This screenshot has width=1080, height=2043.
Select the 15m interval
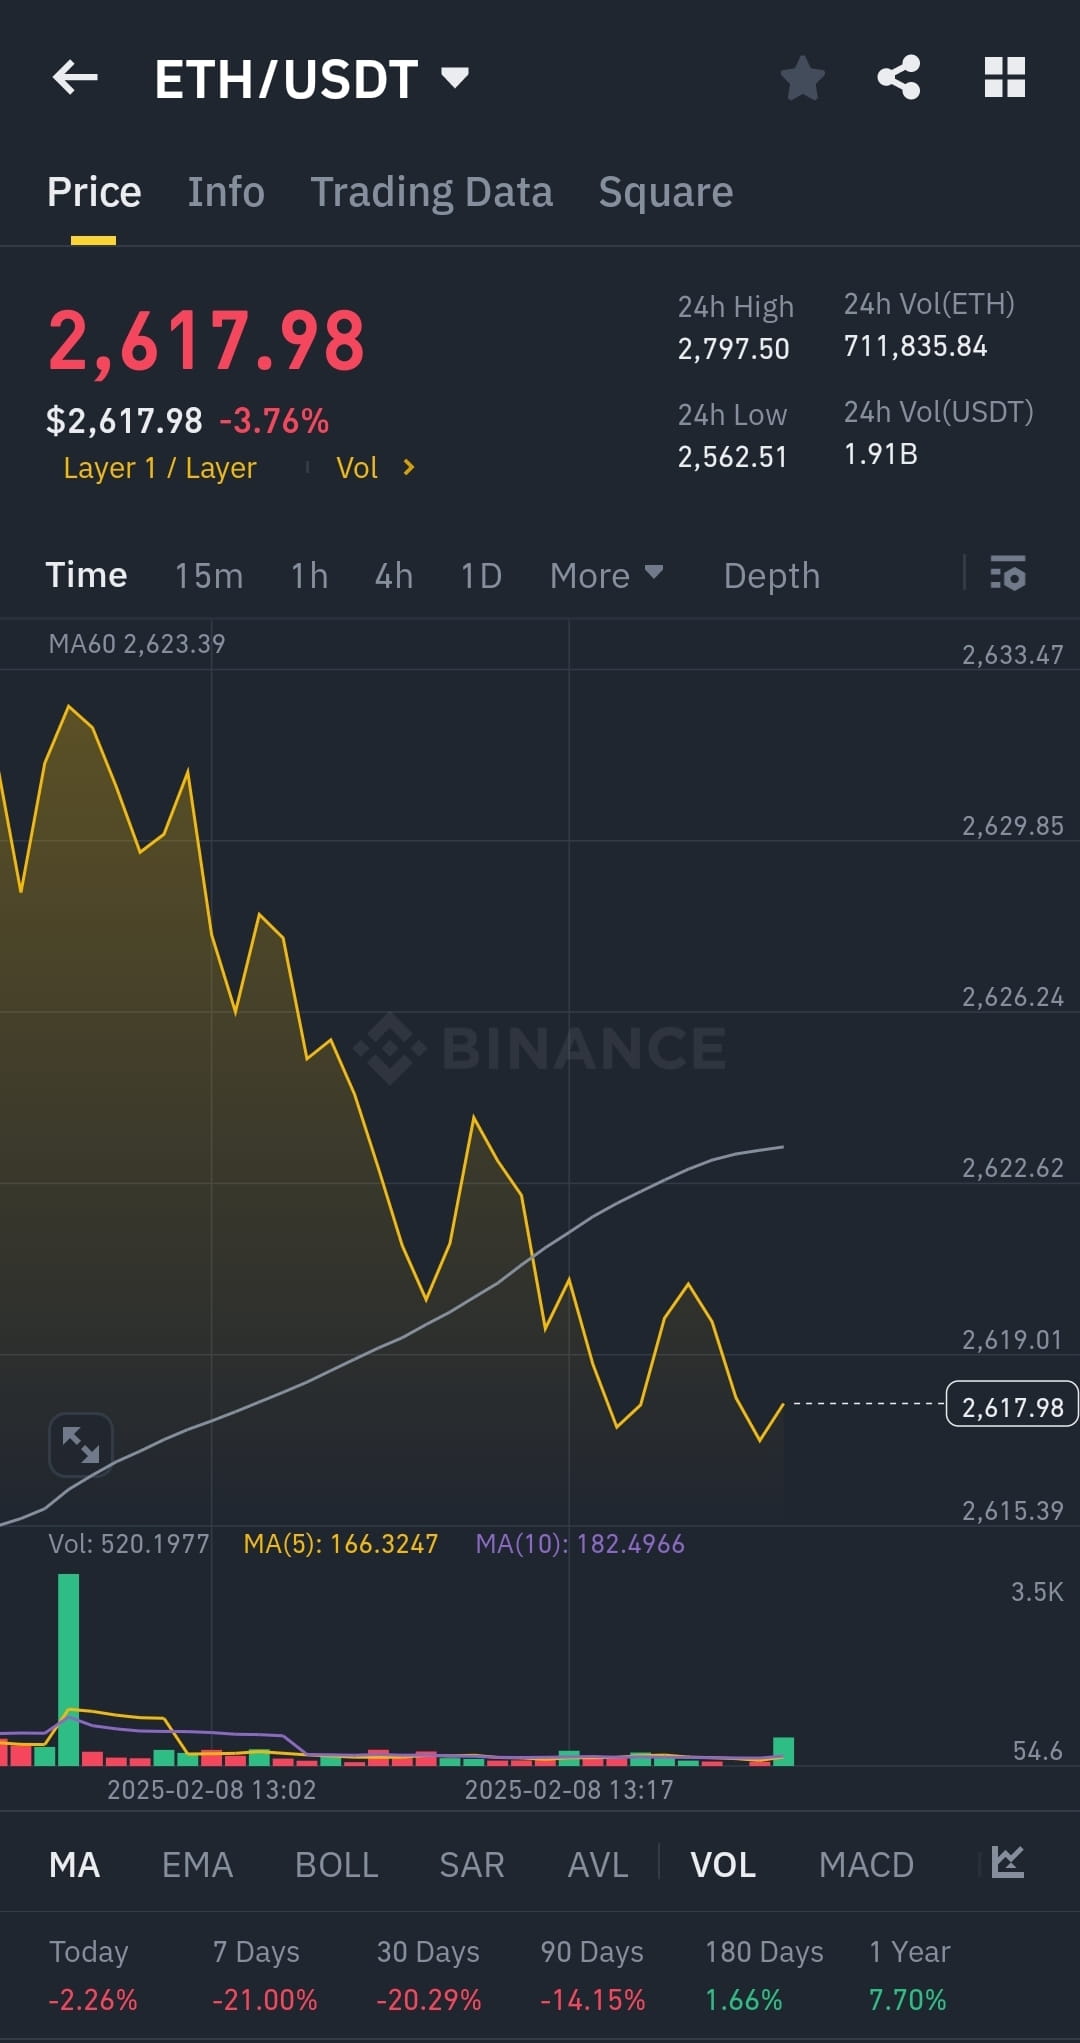(x=209, y=576)
